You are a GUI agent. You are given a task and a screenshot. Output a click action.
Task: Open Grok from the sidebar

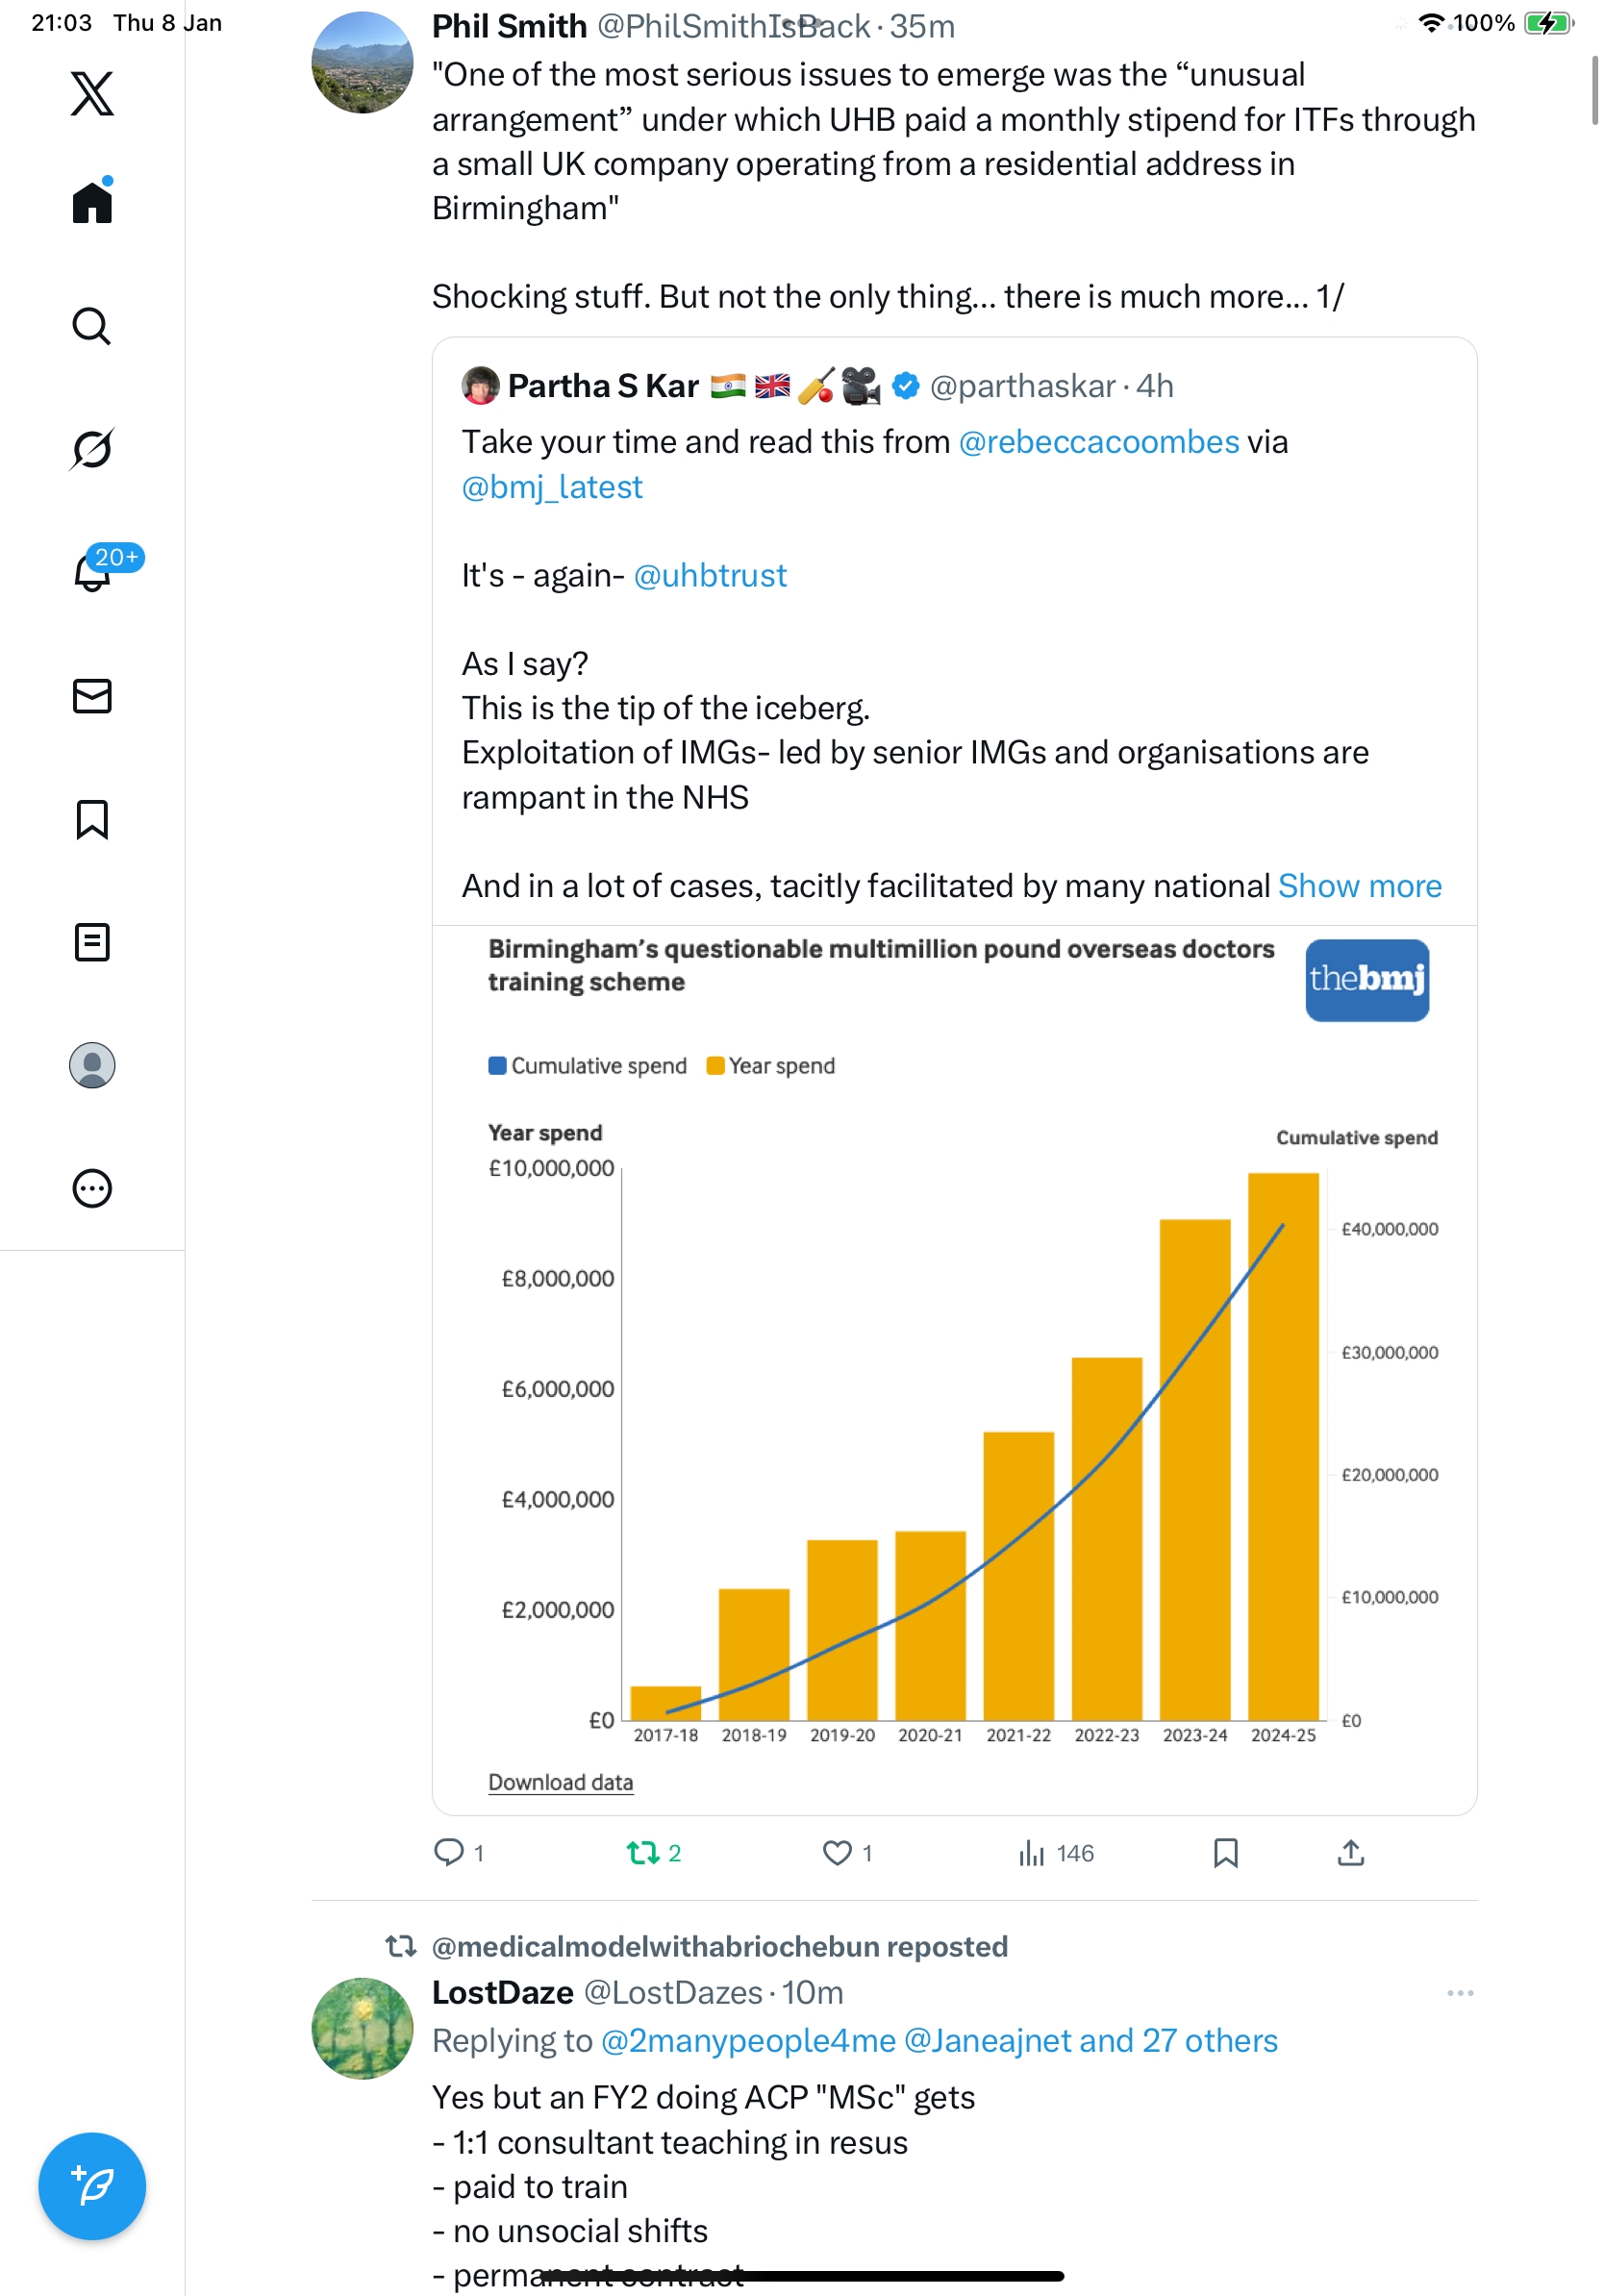click(x=92, y=449)
